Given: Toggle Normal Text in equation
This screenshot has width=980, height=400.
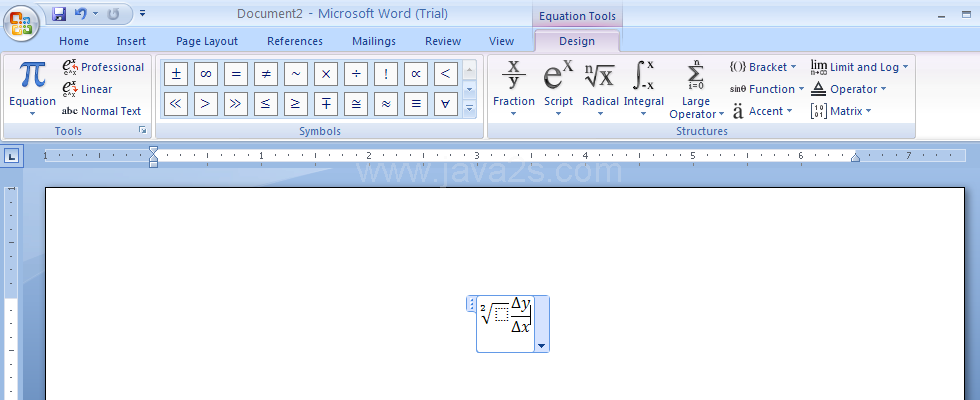Looking at the screenshot, I should [102, 111].
